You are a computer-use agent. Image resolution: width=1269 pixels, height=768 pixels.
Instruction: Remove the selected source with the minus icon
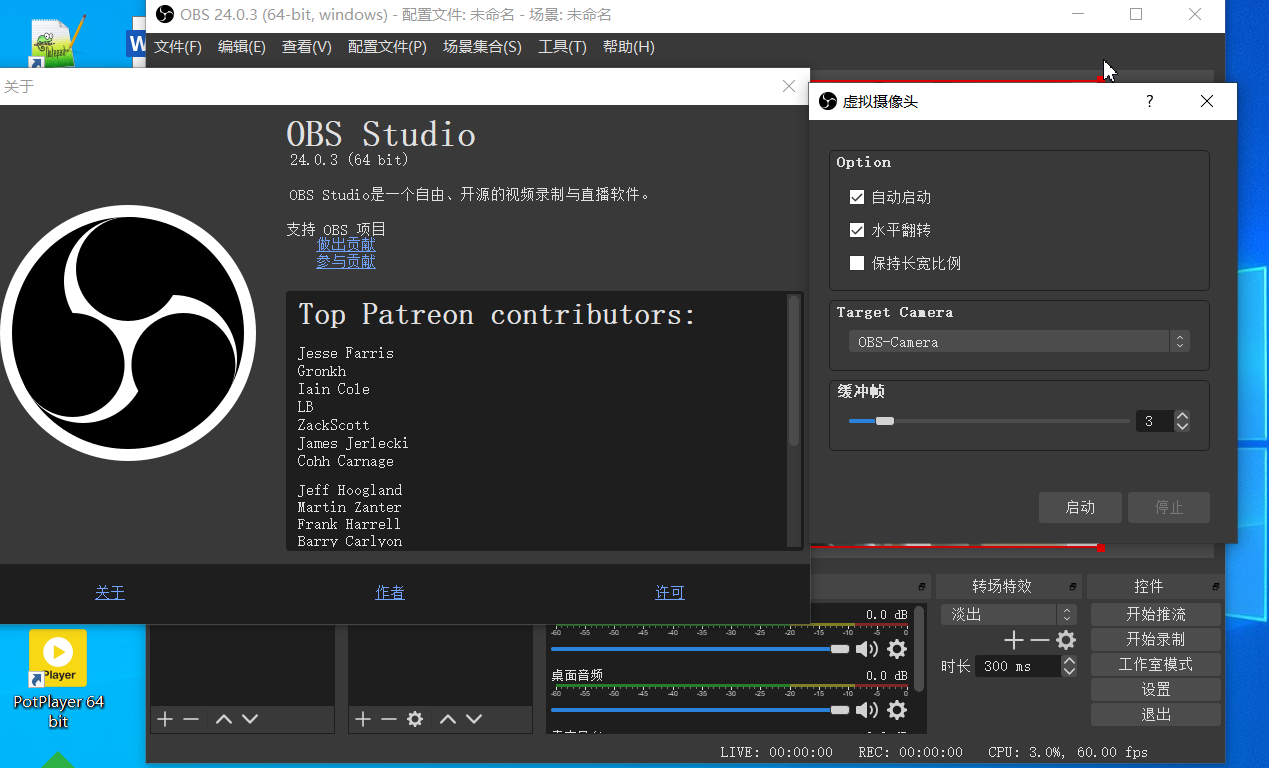point(389,719)
